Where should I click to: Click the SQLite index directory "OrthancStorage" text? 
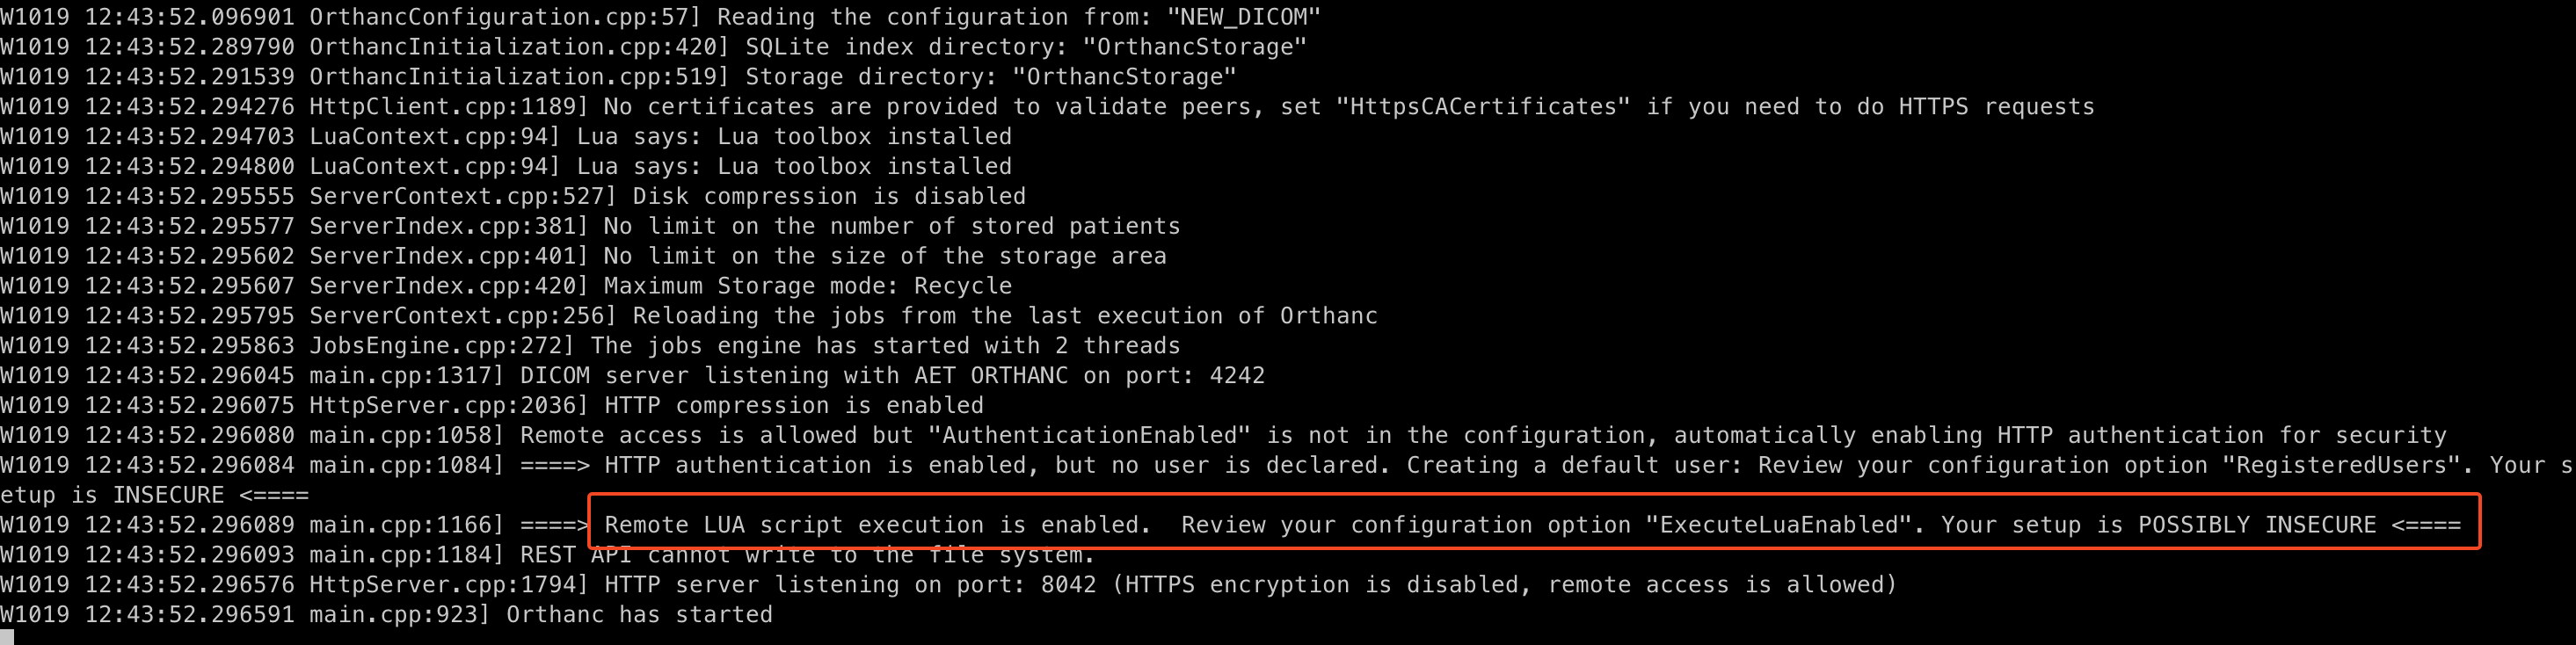tap(1195, 47)
